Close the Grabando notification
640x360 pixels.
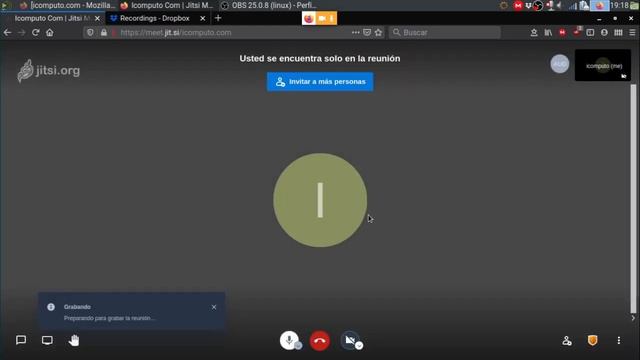[x=214, y=307]
